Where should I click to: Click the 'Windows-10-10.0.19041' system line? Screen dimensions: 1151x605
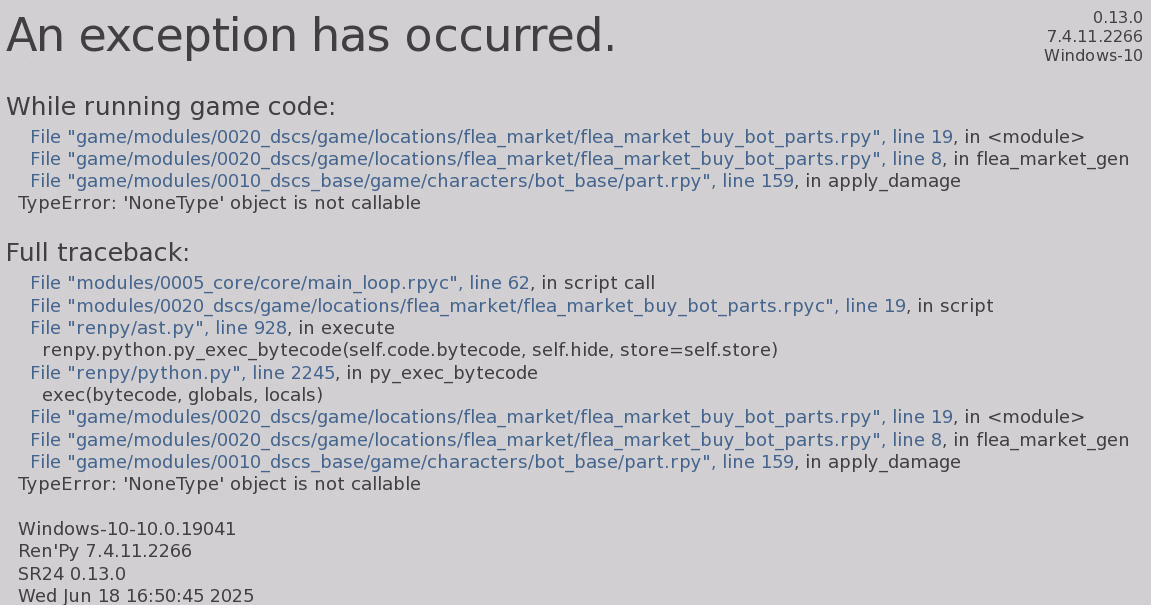coord(127,529)
